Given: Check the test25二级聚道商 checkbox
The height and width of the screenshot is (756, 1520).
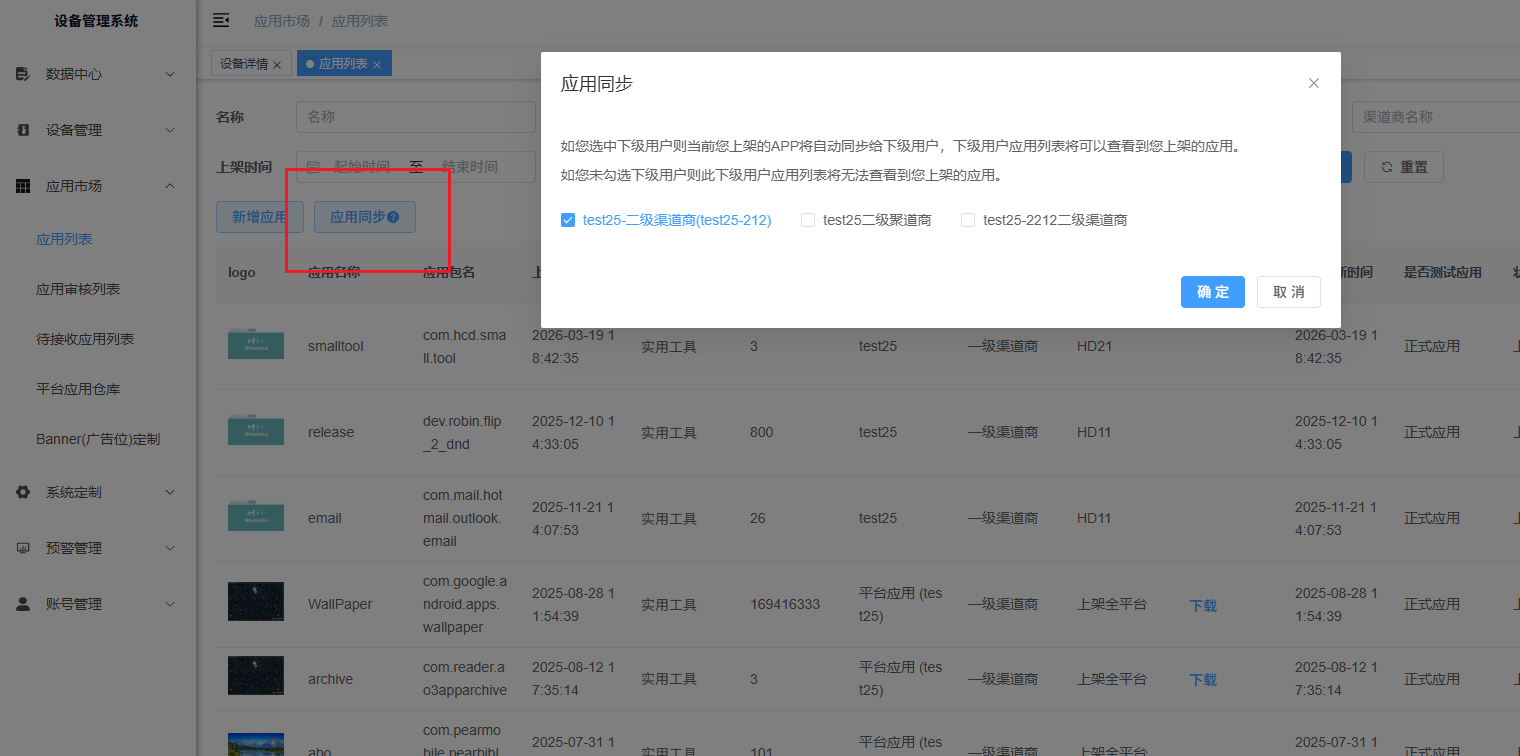Looking at the screenshot, I should point(808,220).
